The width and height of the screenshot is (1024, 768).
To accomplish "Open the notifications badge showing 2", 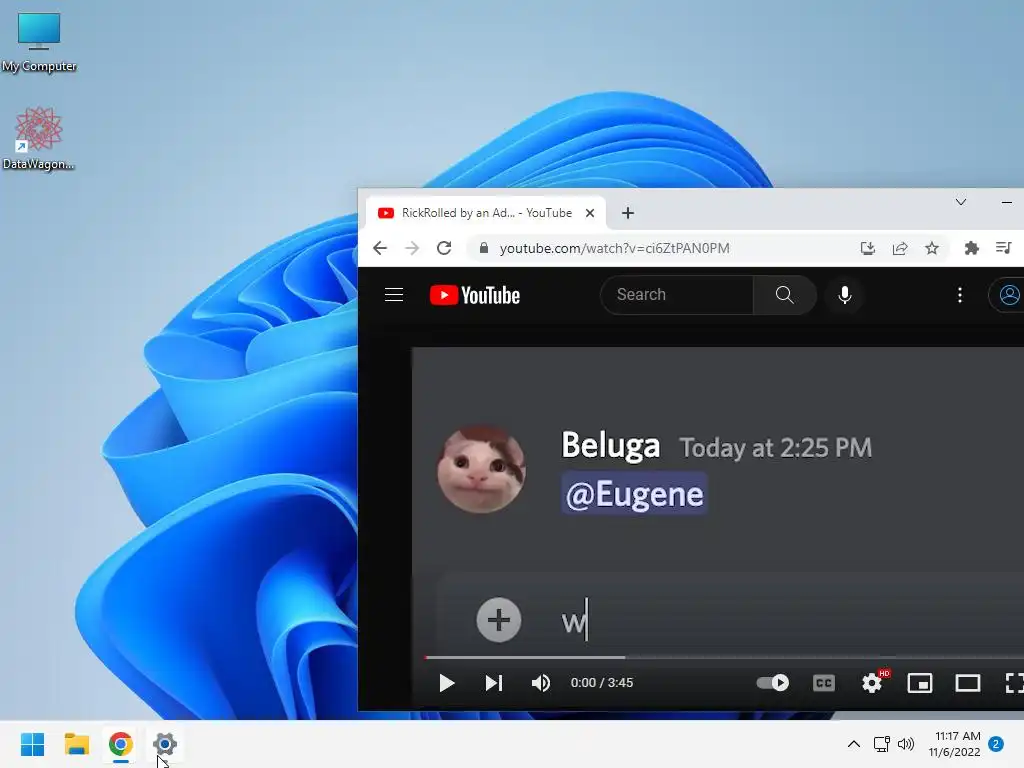I will pos(996,744).
